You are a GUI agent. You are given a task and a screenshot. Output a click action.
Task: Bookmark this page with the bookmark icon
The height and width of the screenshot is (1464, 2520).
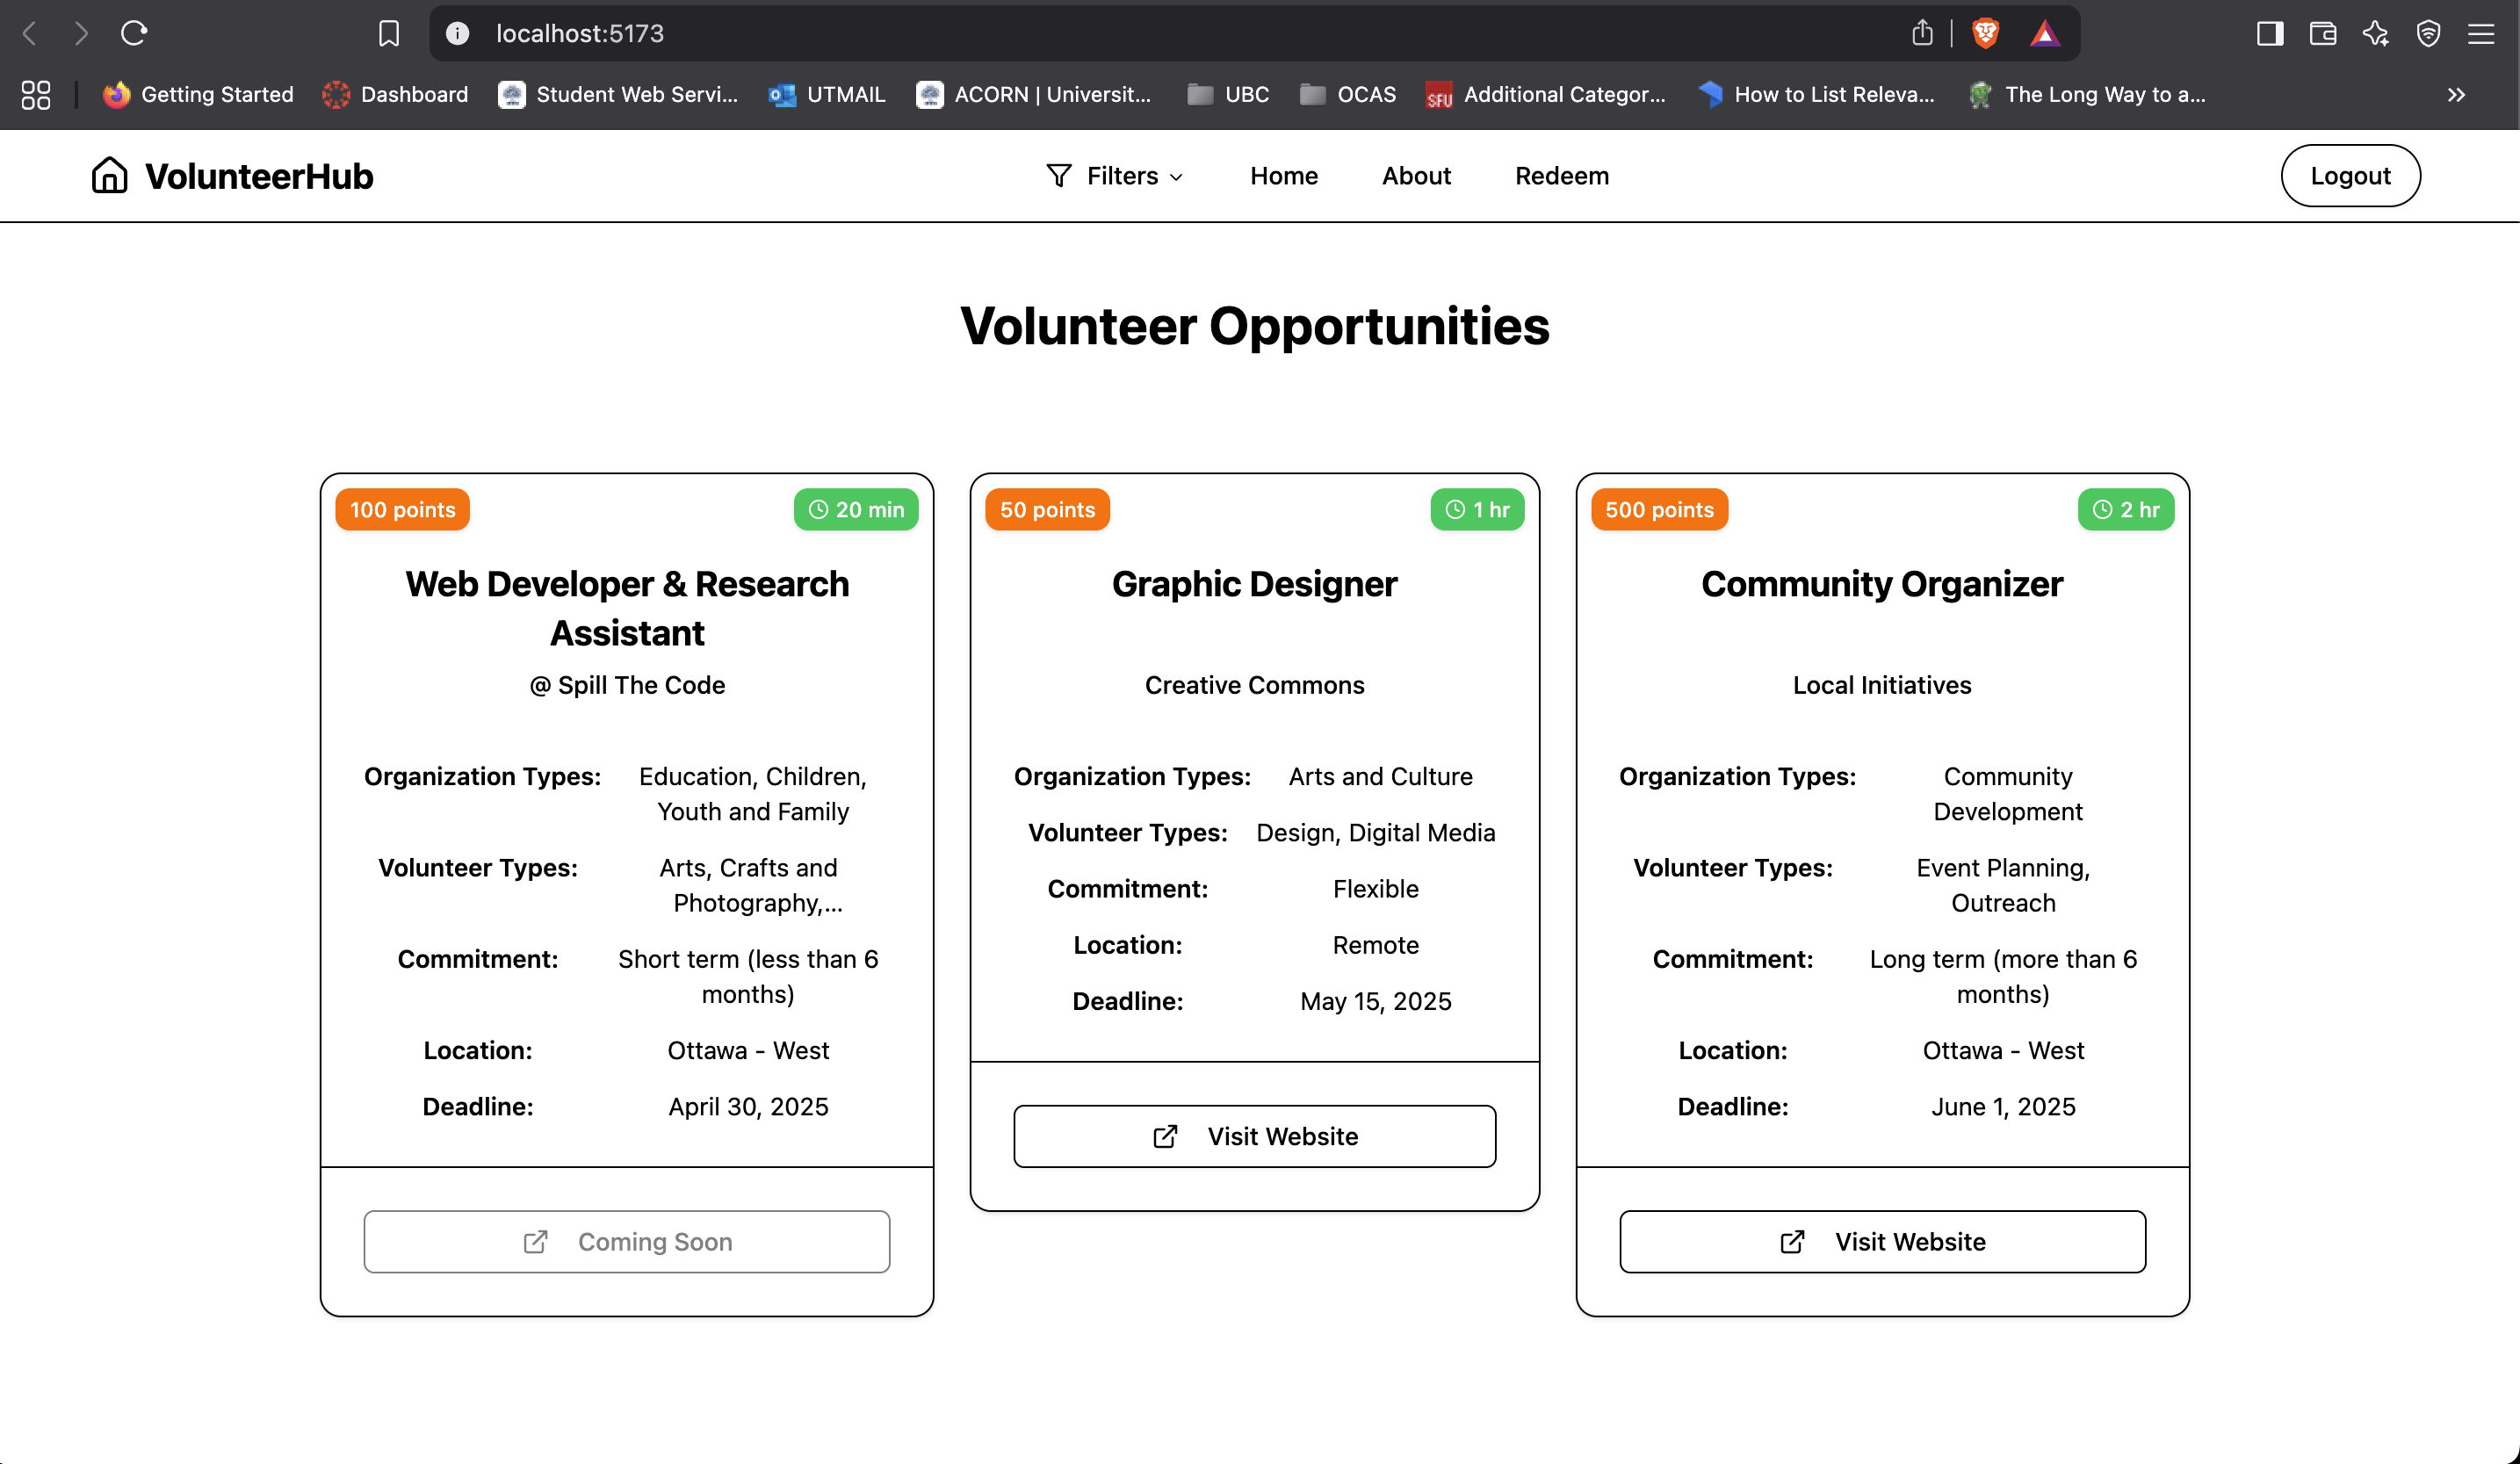[389, 33]
